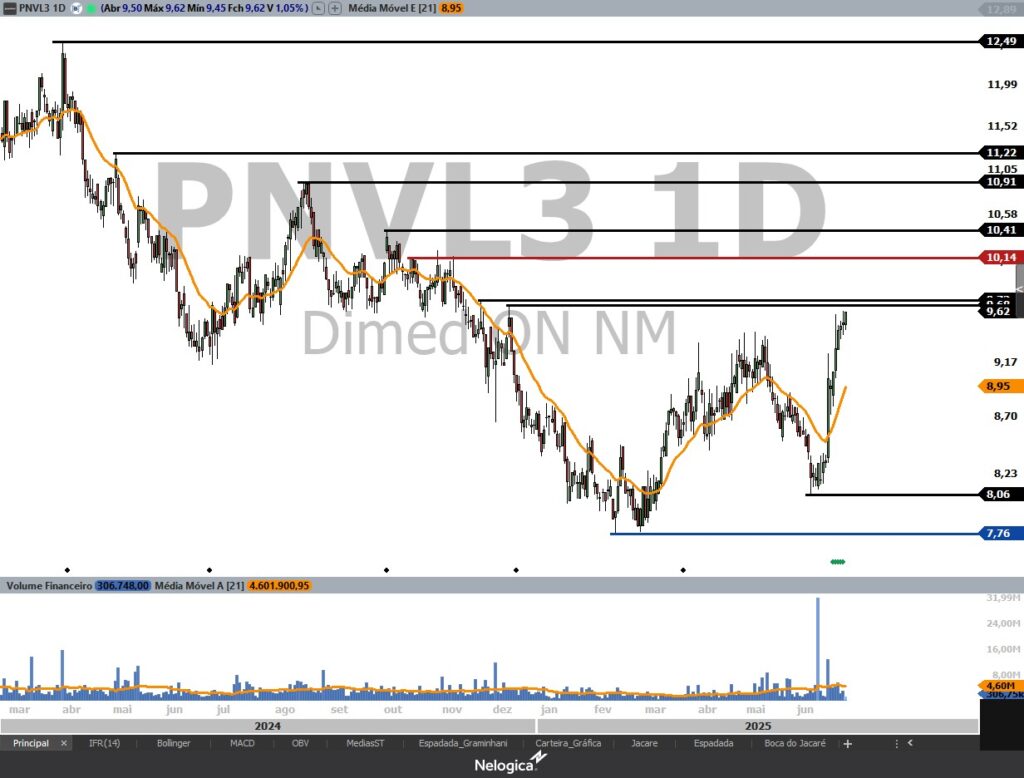Click the blue 306.748,00 volume value

point(123,586)
